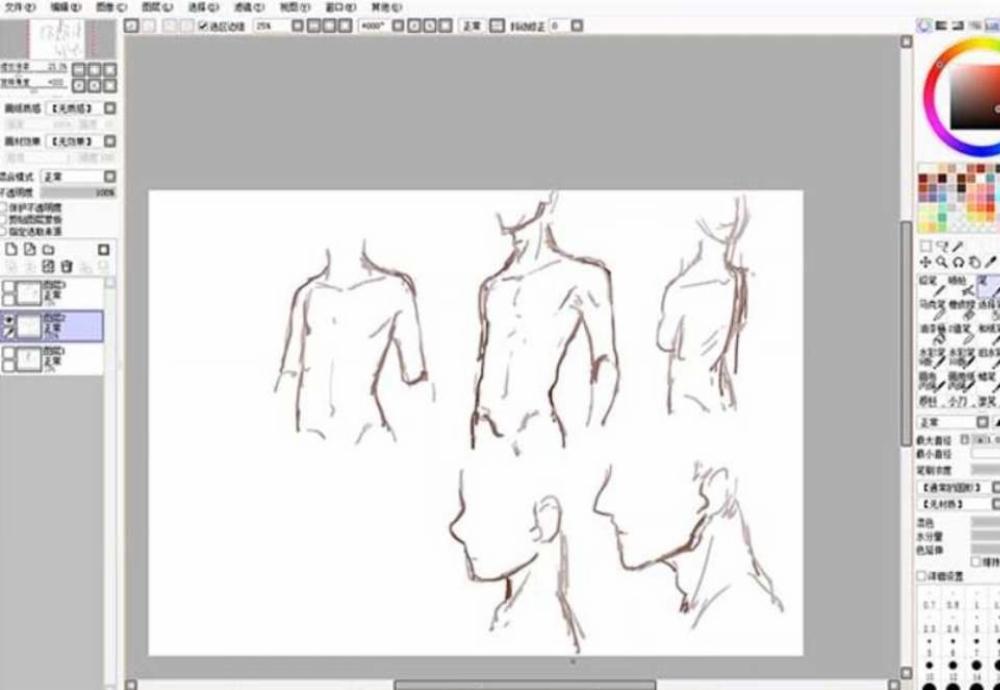Create a new layer from layer panel
Screen dimensions: 1000x690
click(12, 249)
